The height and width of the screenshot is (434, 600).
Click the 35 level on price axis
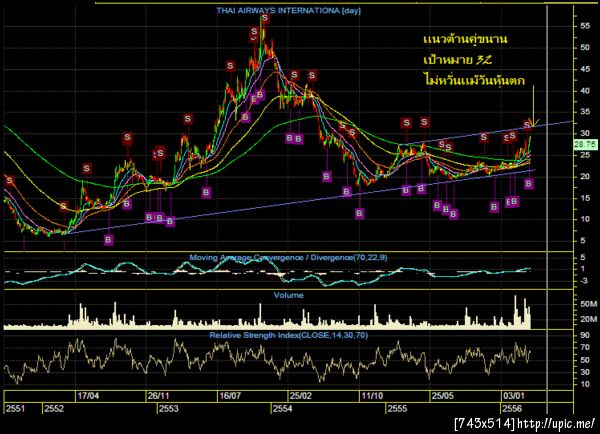click(585, 112)
